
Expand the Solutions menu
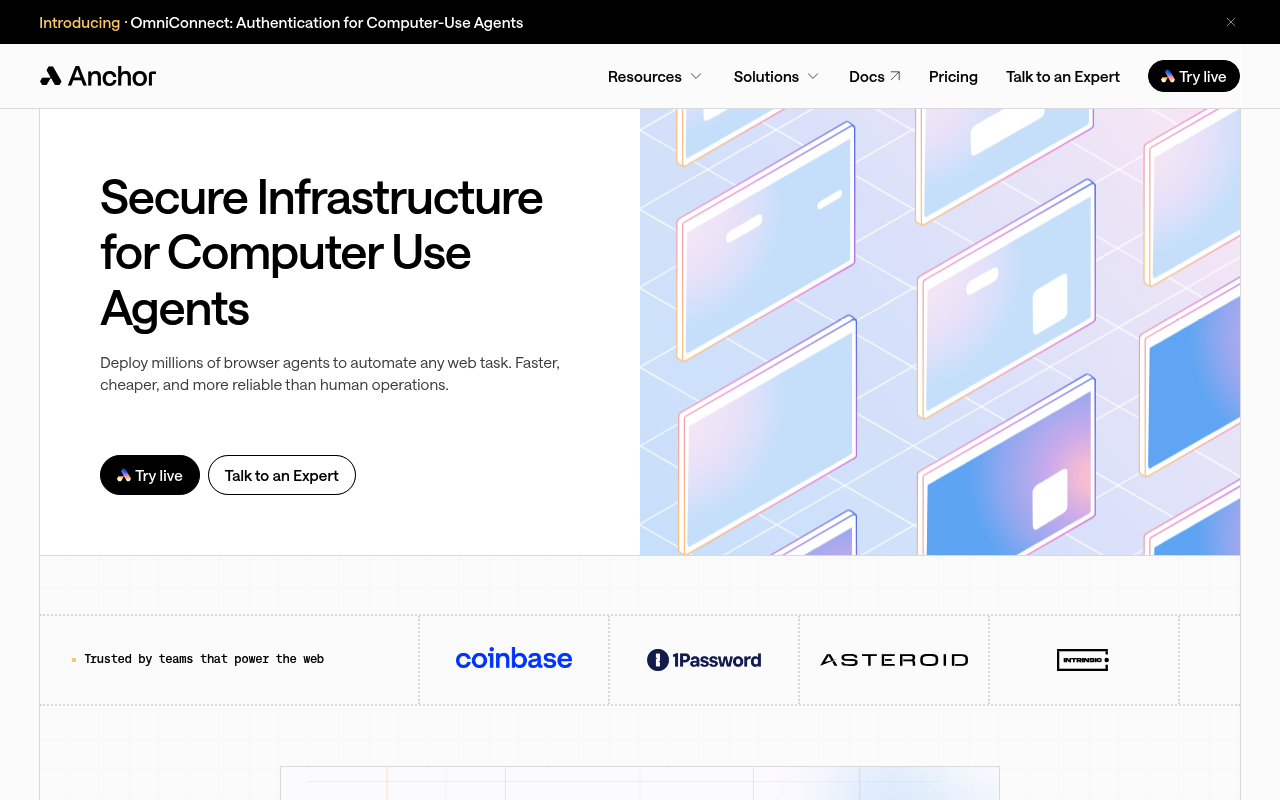776,76
